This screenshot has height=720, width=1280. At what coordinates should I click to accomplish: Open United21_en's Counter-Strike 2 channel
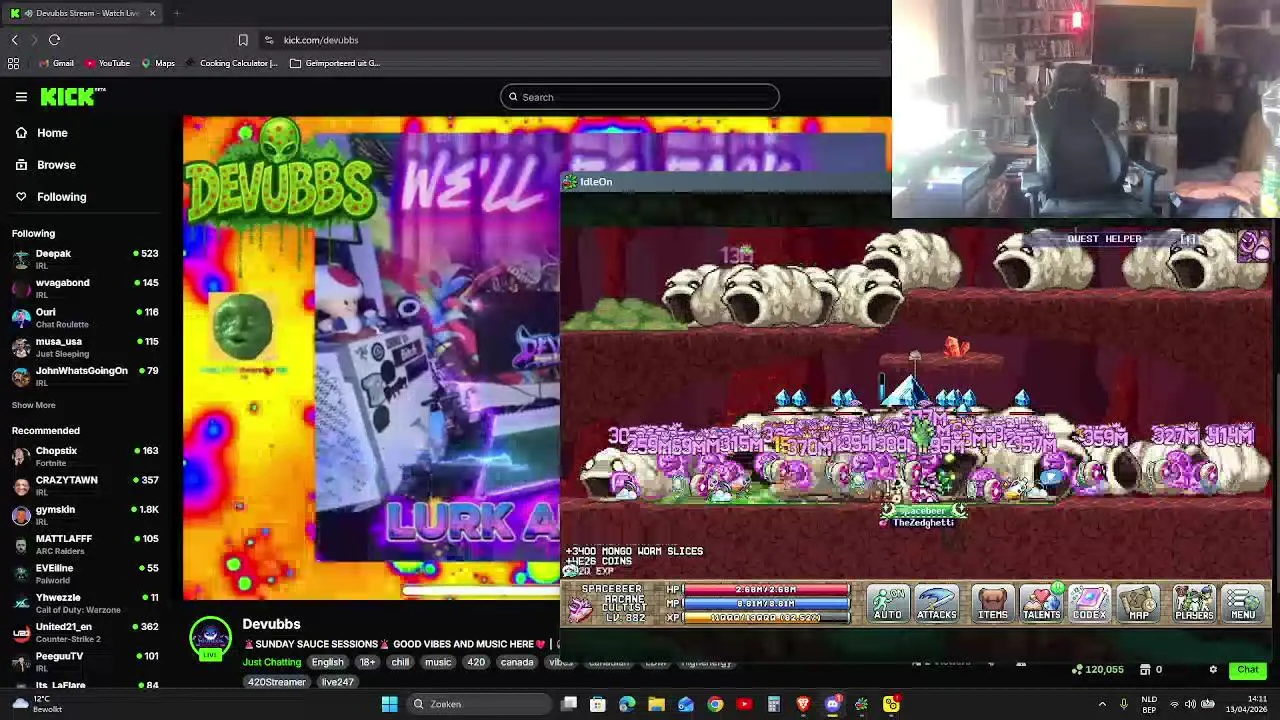tap(85, 632)
